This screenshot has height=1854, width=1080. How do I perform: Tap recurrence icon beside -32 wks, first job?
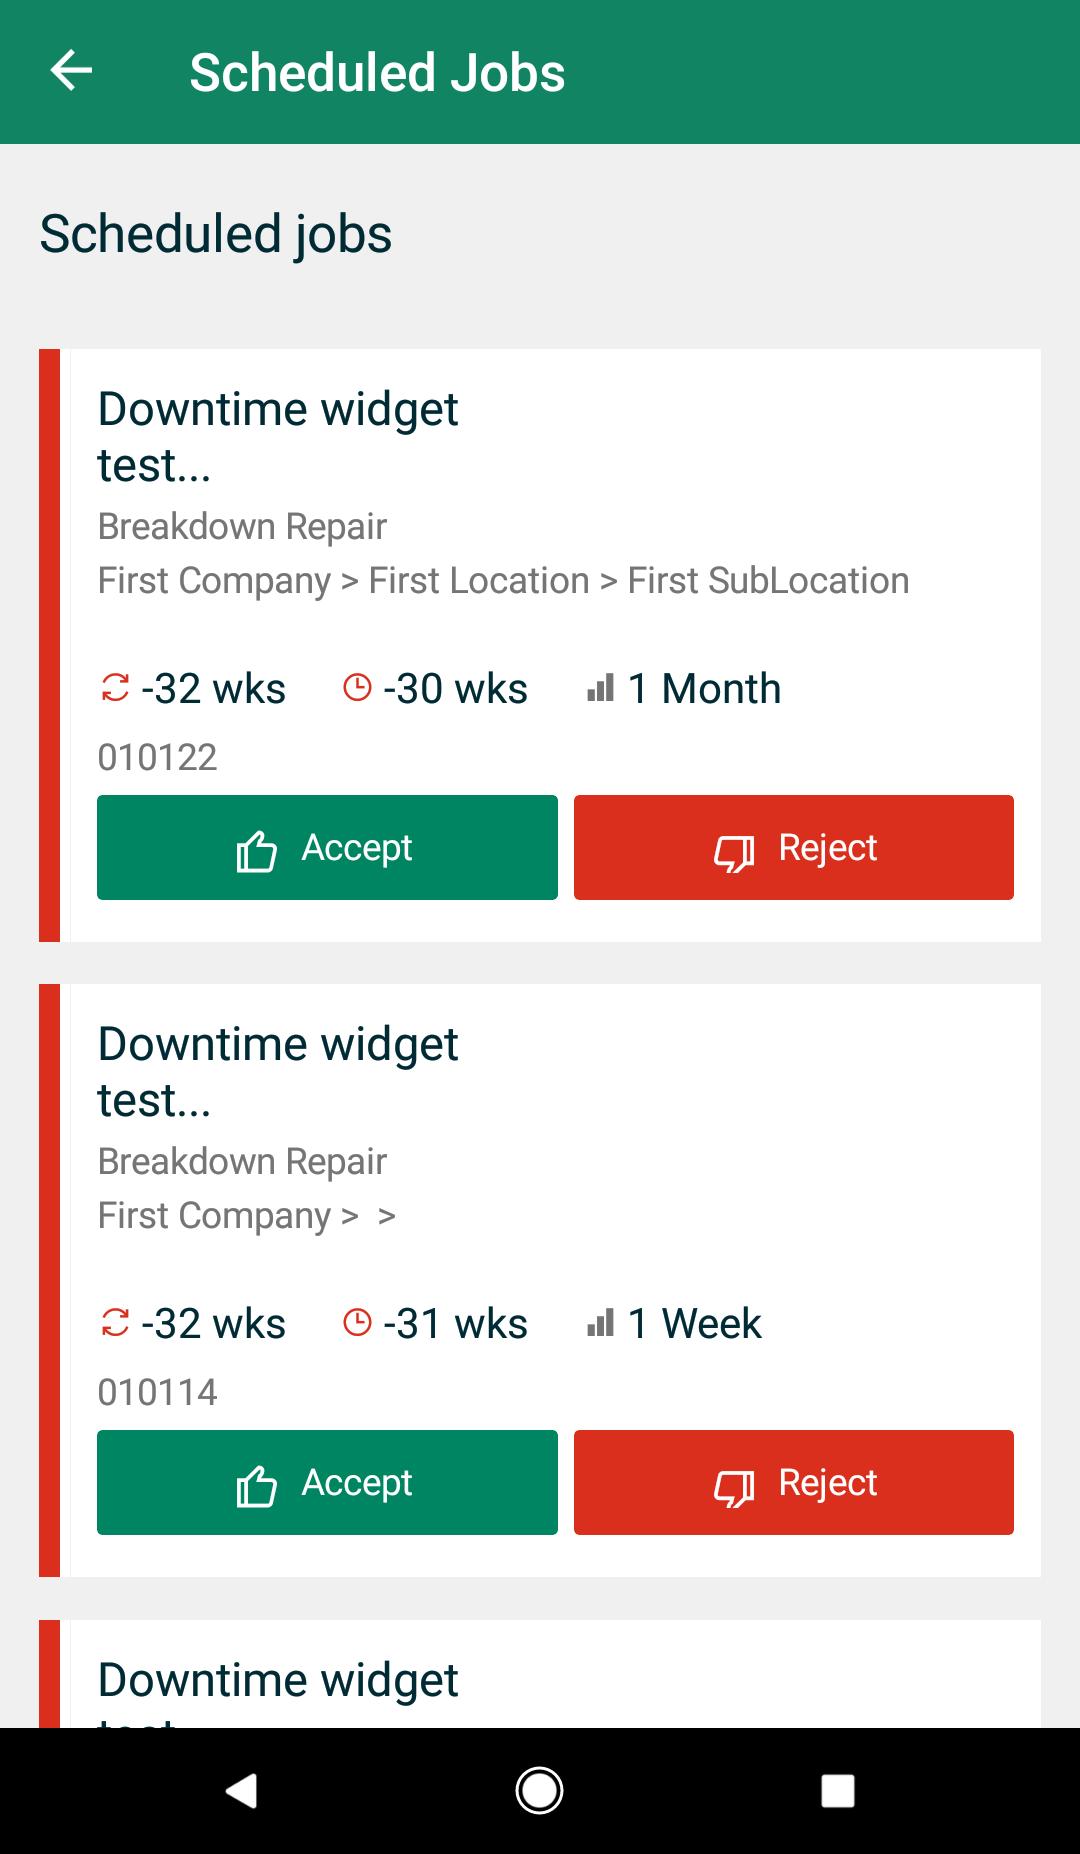pos(115,688)
